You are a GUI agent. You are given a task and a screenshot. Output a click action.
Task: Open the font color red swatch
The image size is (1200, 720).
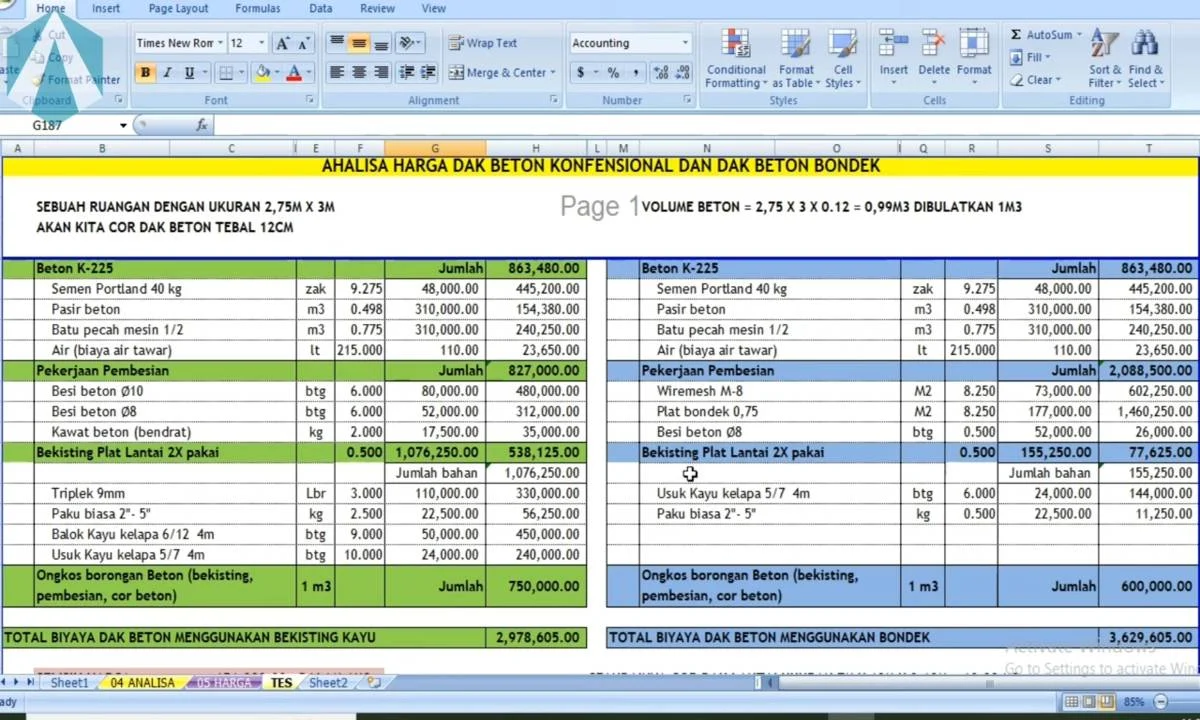coord(293,73)
